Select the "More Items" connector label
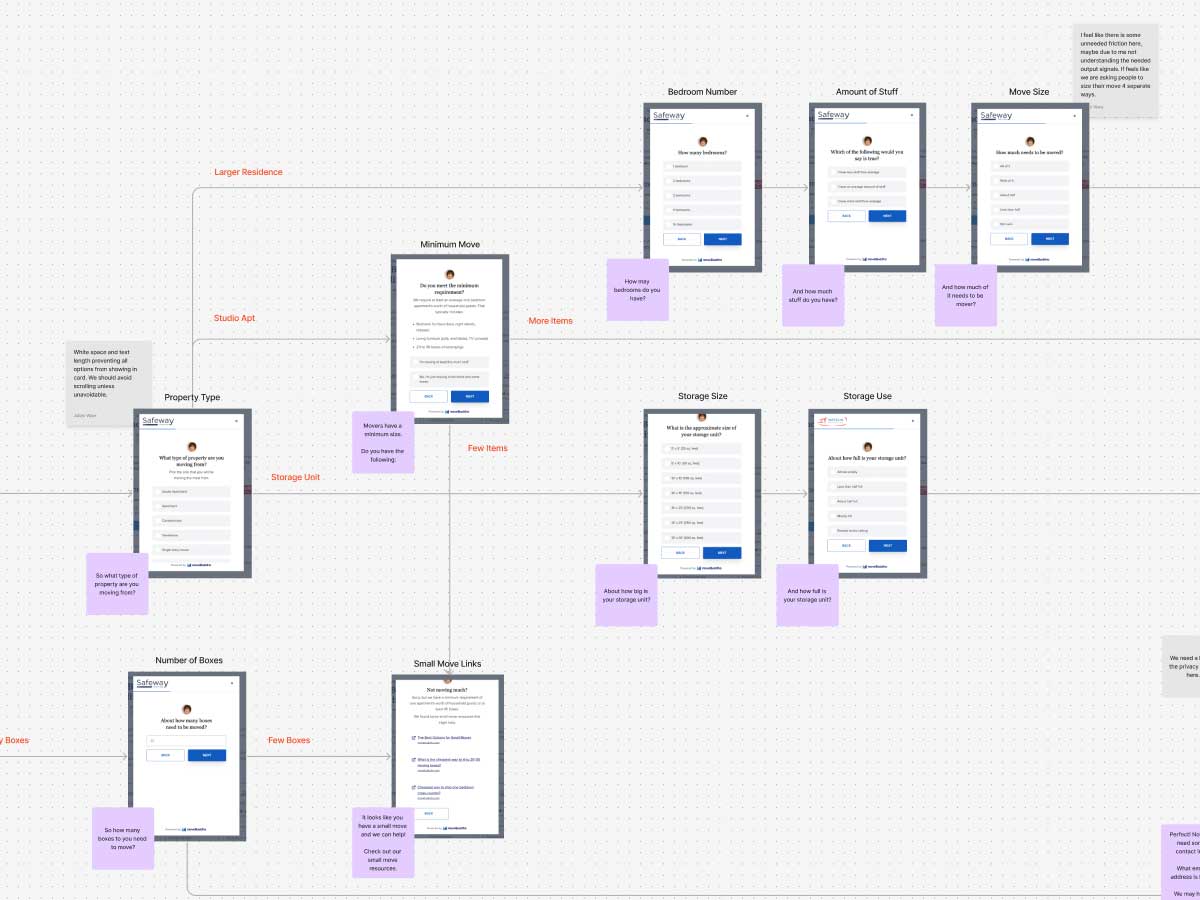Image resolution: width=1200 pixels, height=900 pixels. coord(550,321)
